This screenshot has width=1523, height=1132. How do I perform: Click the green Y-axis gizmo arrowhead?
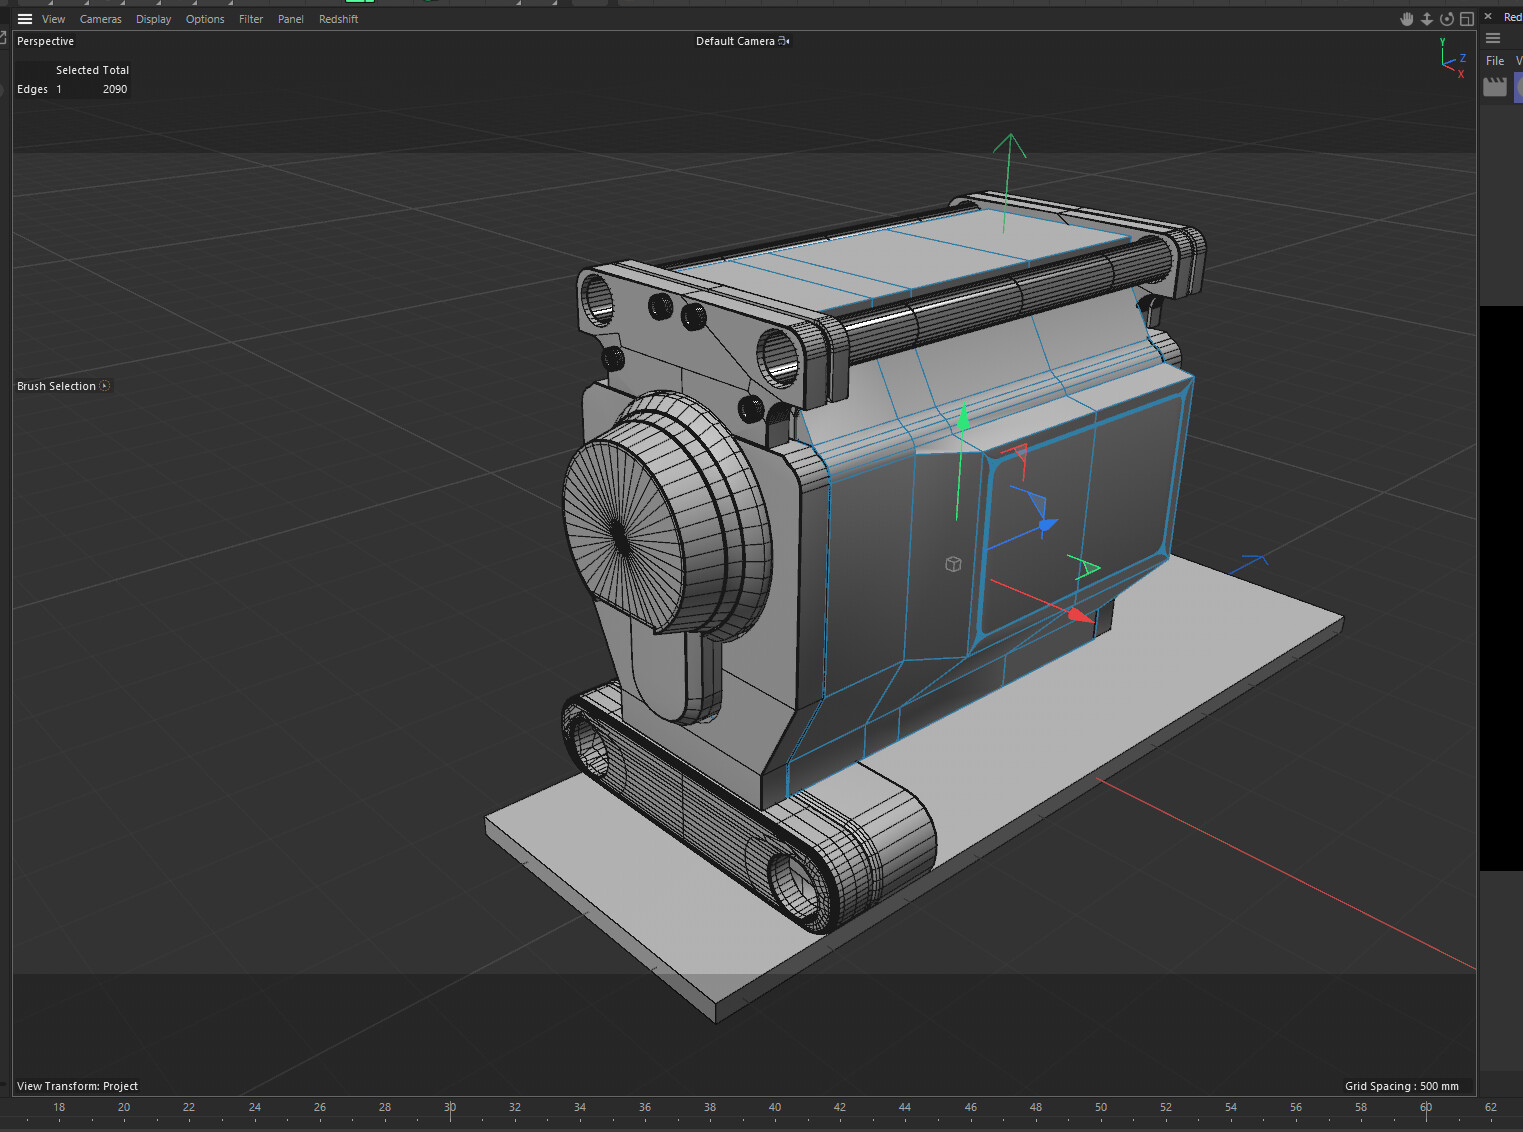(964, 418)
